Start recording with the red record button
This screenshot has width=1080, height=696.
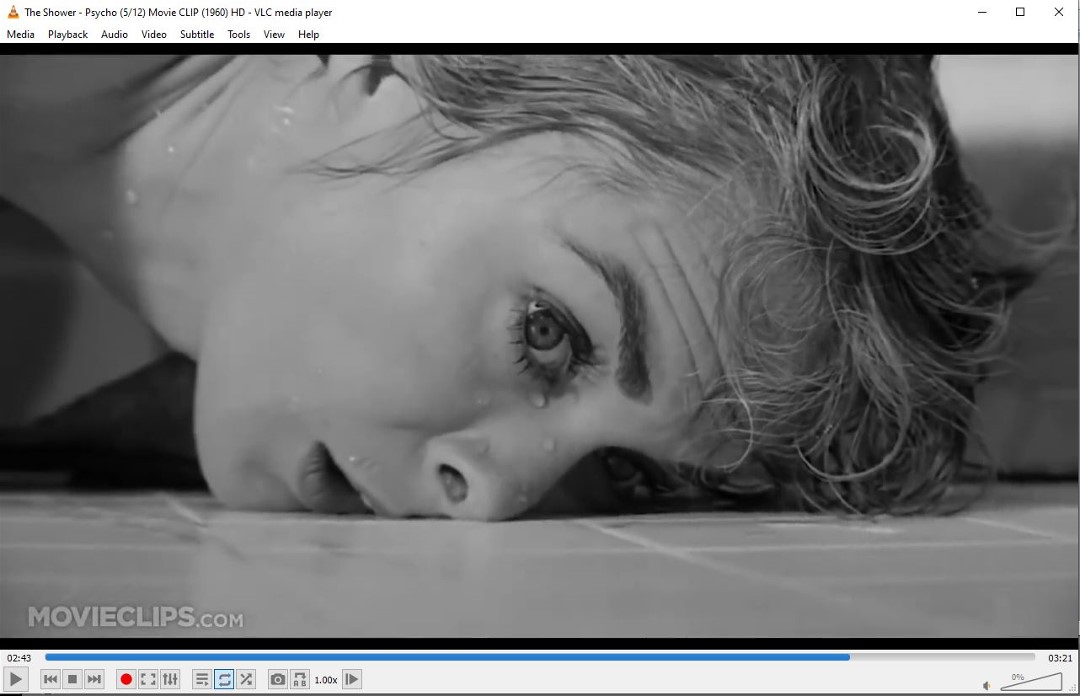pyautogui.click(x=126, y=679)
